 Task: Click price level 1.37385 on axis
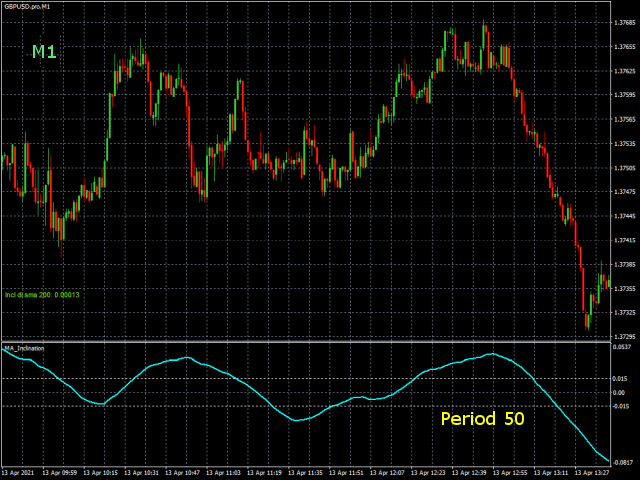624,264
